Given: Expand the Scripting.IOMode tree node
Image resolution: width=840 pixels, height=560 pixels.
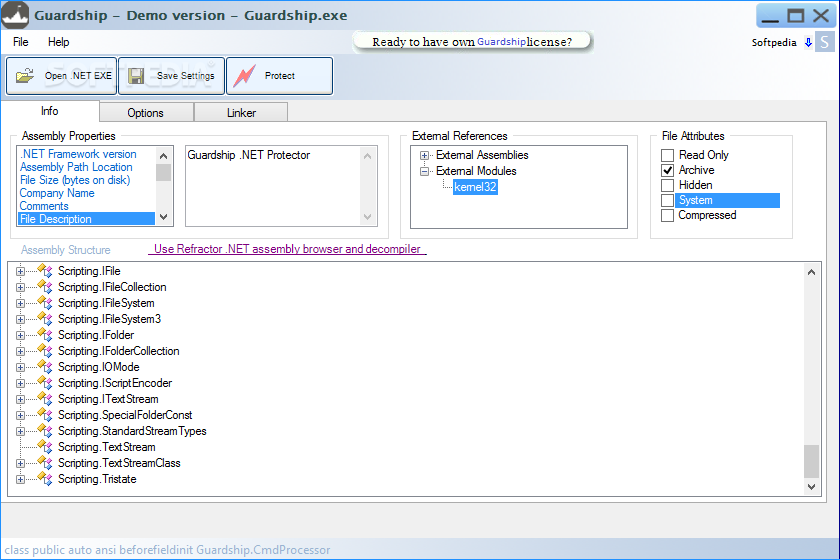Looking at the screenshot, I should pos(20,368).
